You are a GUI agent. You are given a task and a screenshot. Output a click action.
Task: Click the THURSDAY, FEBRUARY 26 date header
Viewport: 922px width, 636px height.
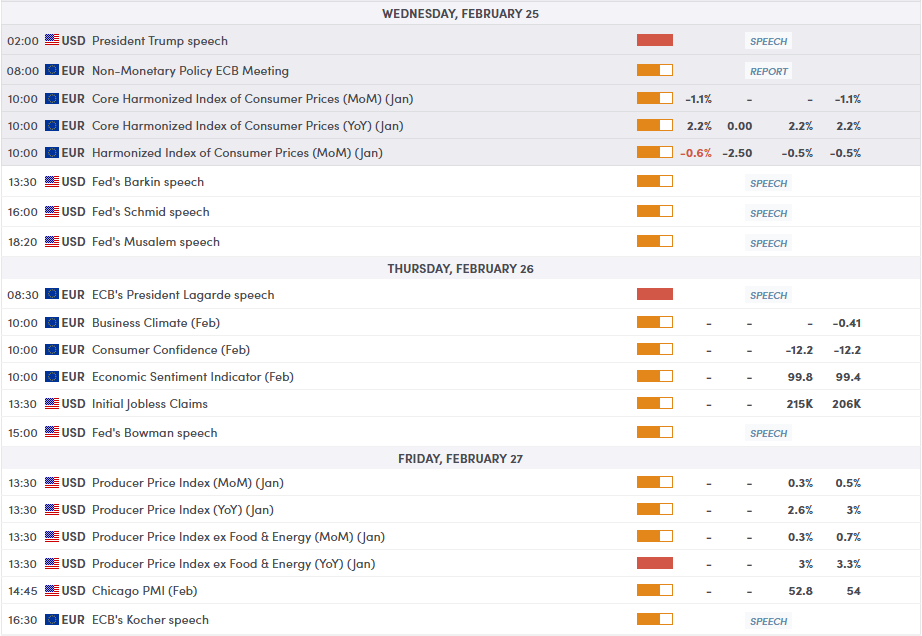(461, 268)
